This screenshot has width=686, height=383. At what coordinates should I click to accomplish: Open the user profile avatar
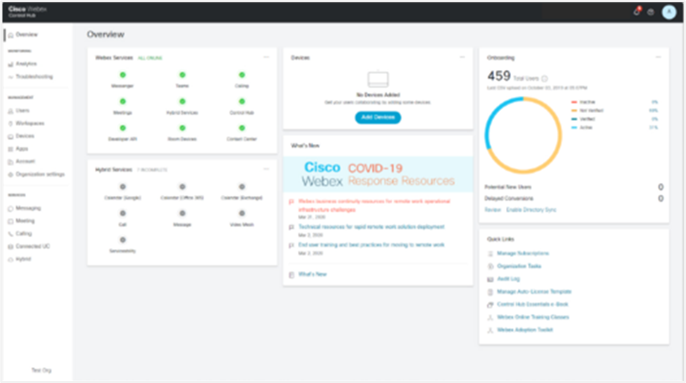(x=668, y=12)
